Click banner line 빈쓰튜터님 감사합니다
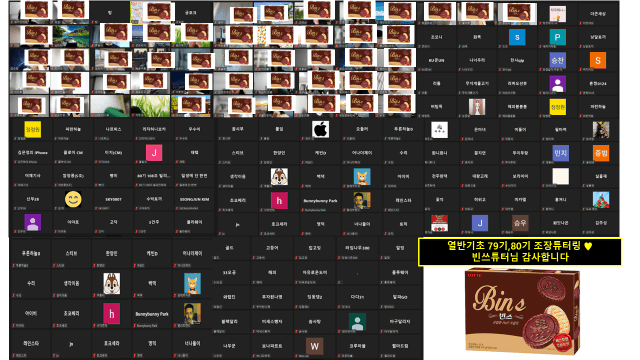This screenshot has height=360, width=640. [520, 257]
